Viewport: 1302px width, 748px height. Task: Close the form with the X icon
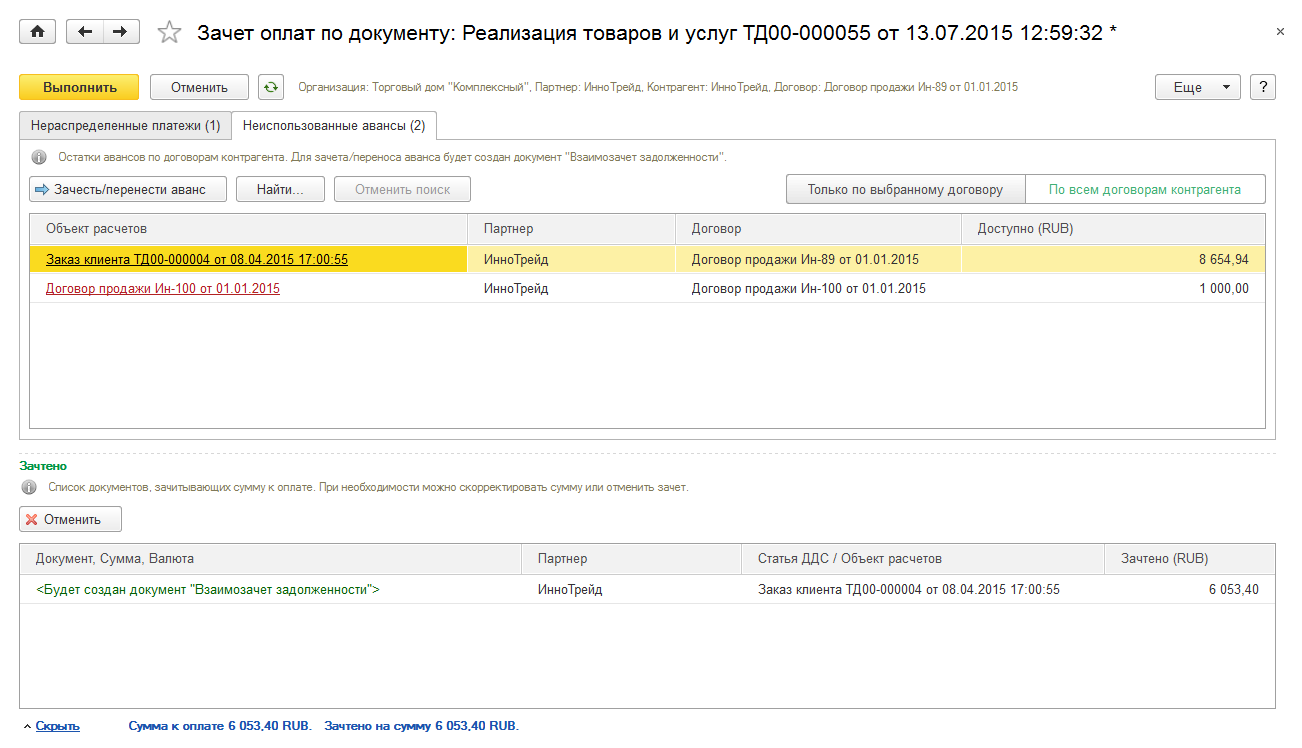tap(1280, 32)
